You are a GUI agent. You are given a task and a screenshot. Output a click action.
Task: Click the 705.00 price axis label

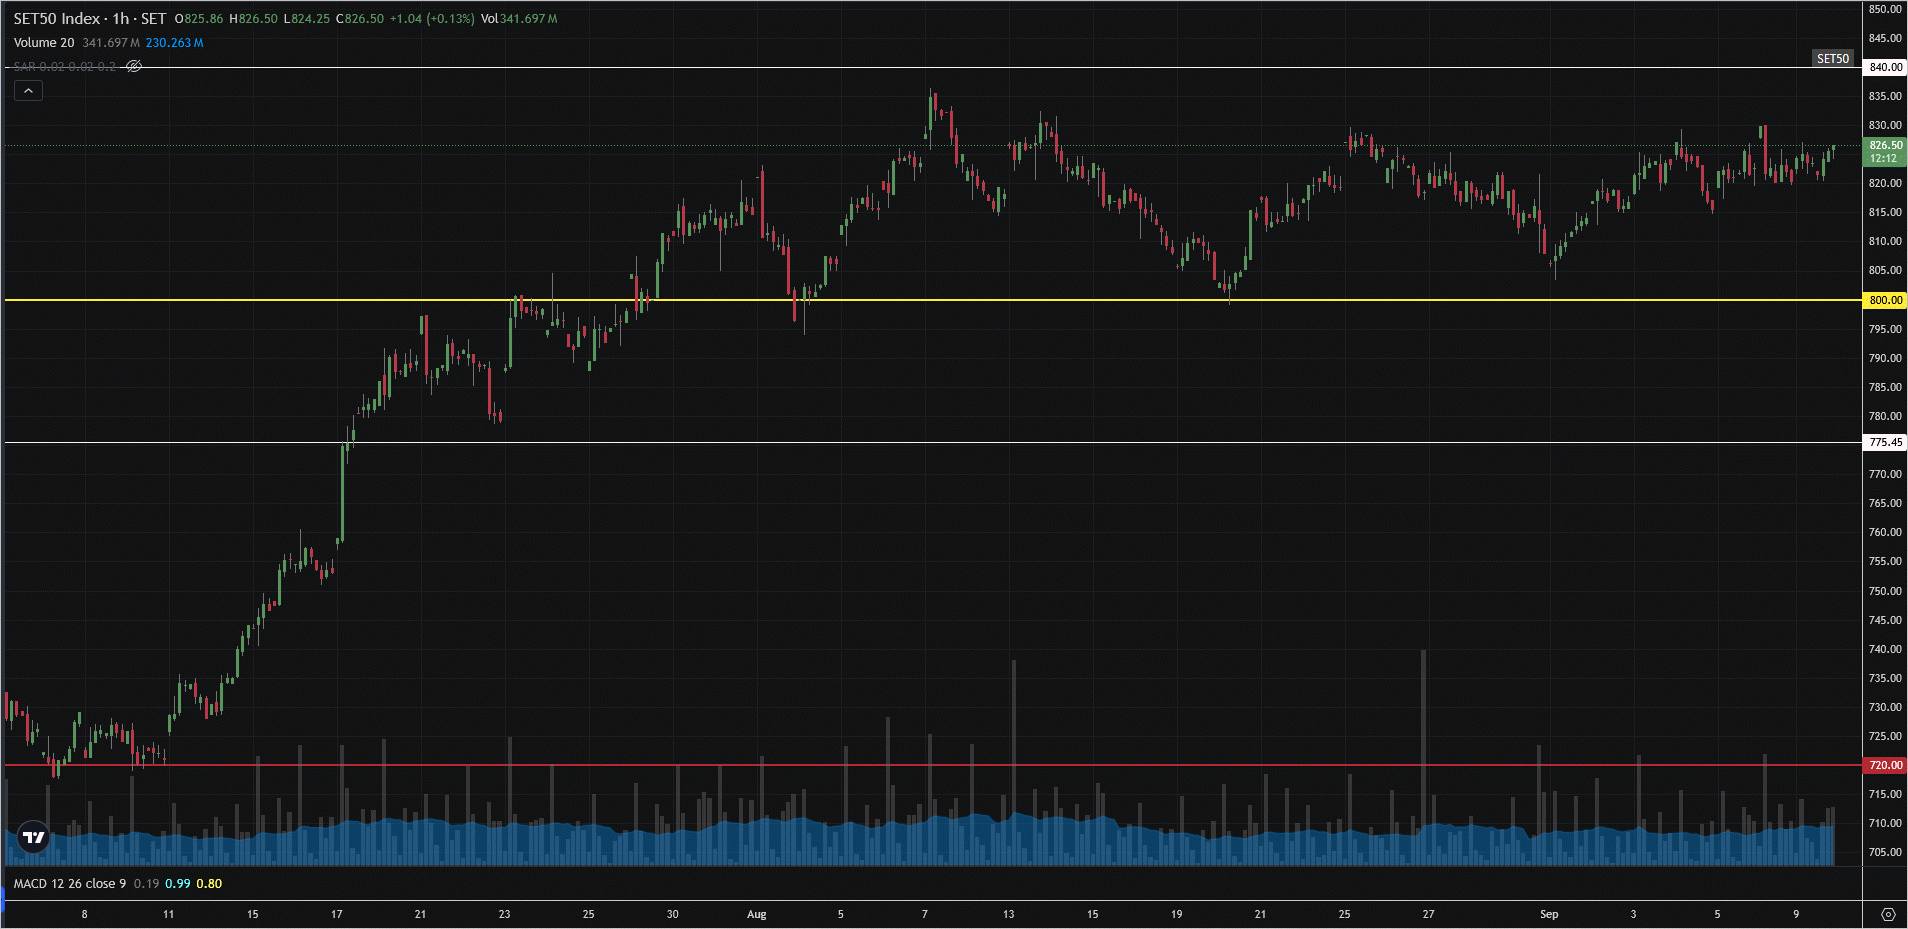[1885, 852]
